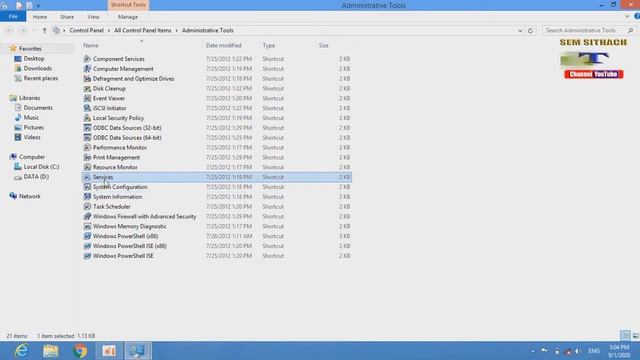This screenshot has height=360, width=640.
Task: Expand the ribbon with the chevron
Action: tap(627, 16)
